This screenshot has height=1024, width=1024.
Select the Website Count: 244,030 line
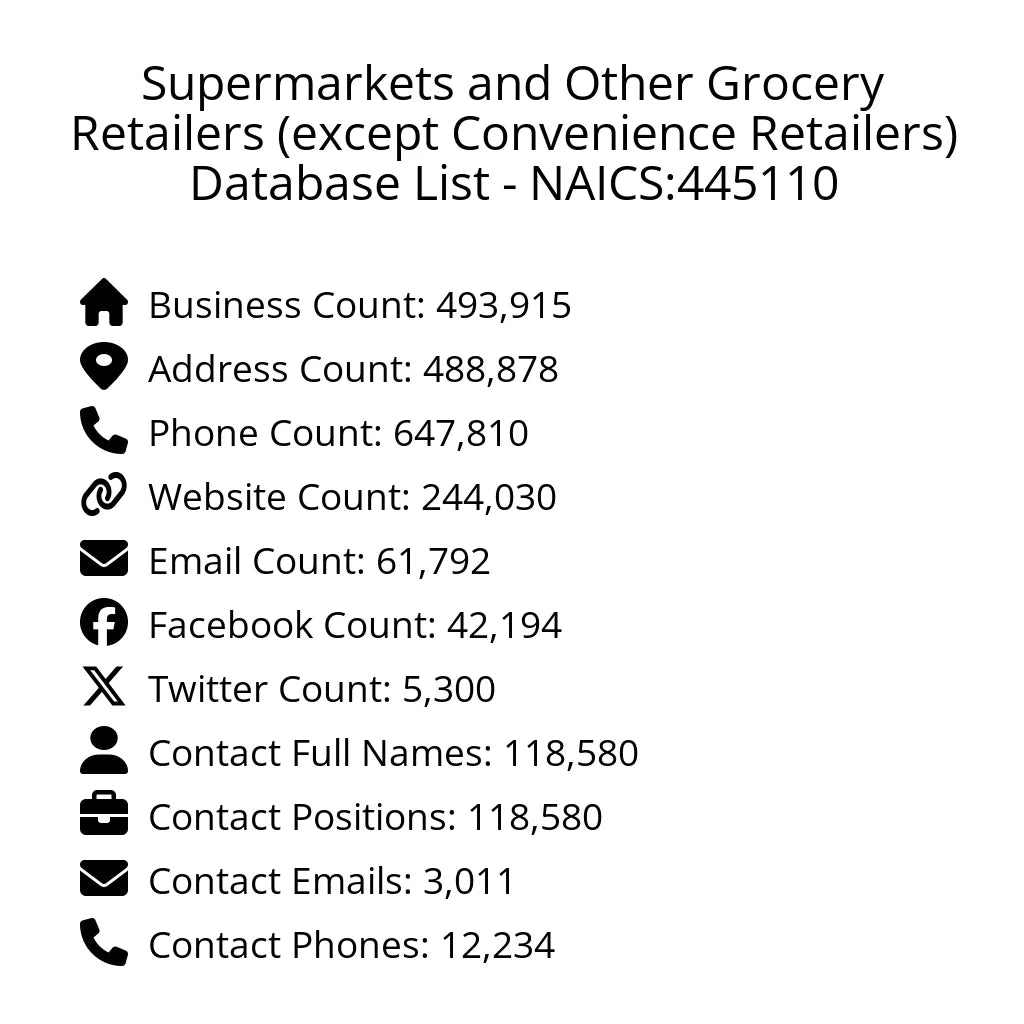click(352, 497)
